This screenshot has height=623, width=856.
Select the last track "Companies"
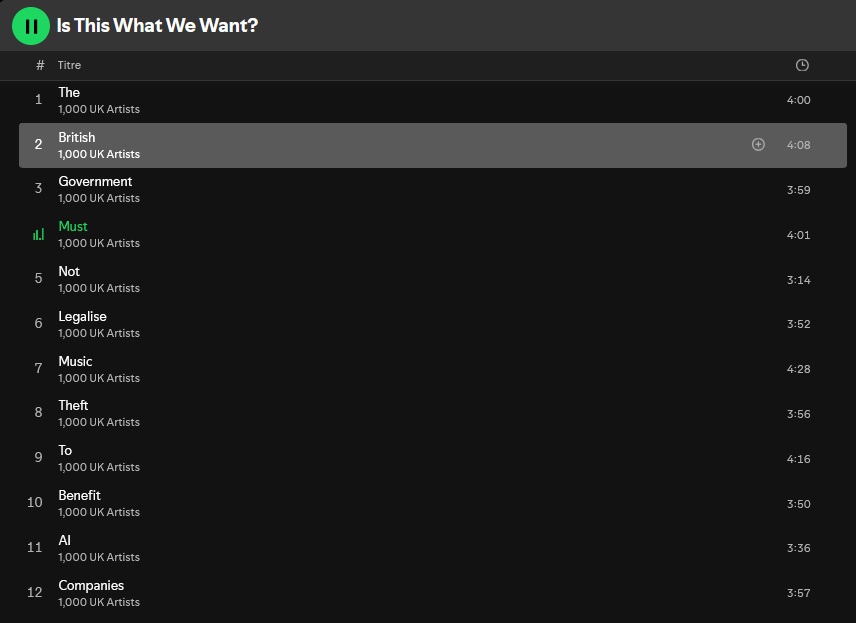pos(91,585)
